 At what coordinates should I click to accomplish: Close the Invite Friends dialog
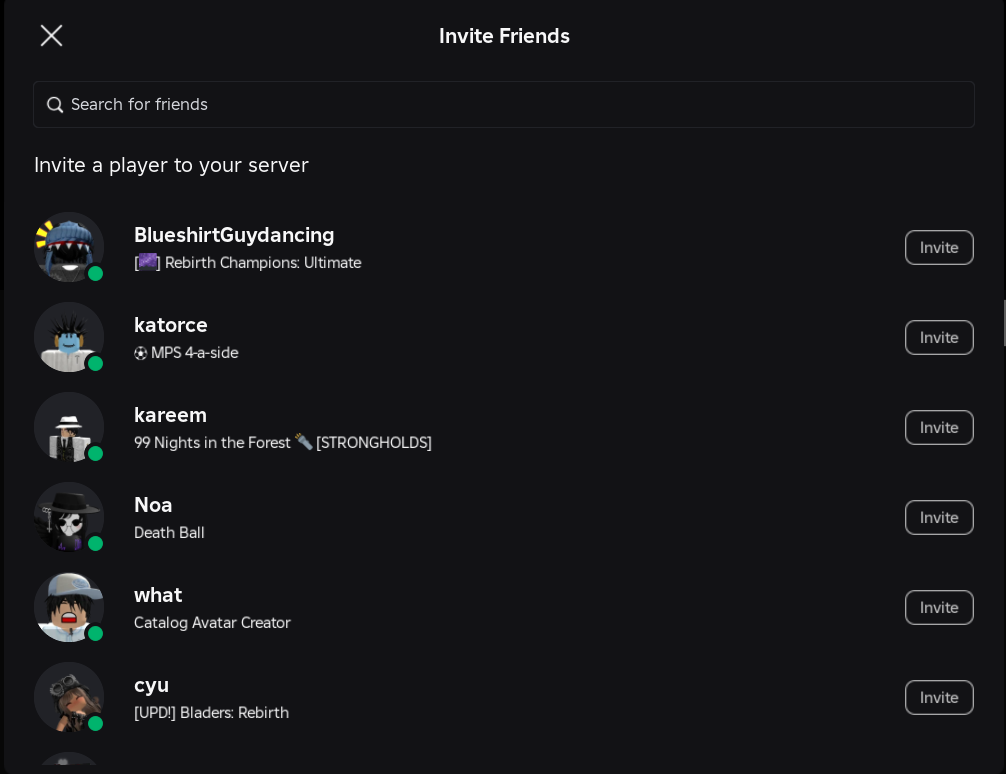51,36
